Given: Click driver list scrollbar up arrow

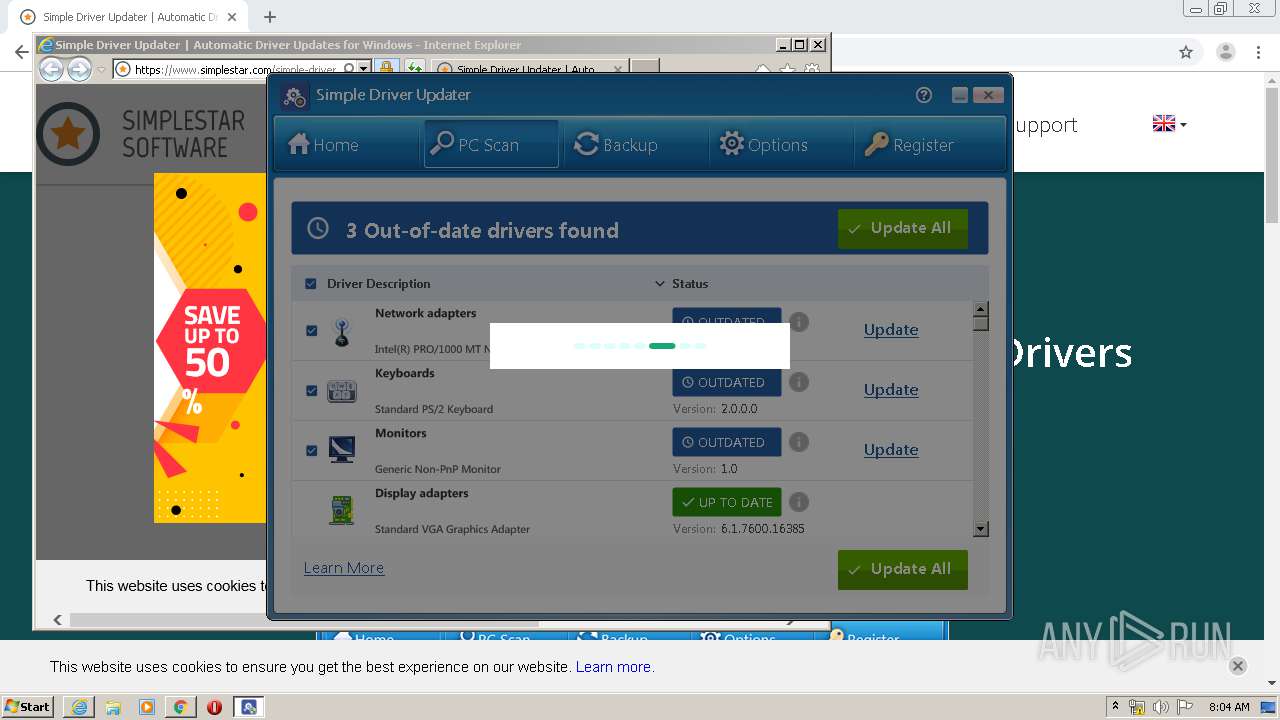Looking at the screenshot, I should [981, 309].
